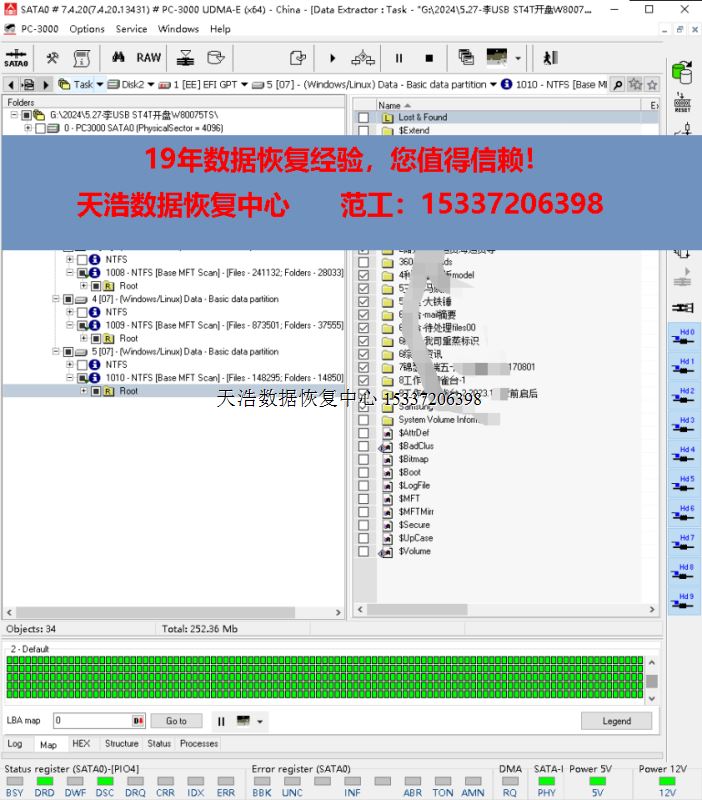The width and height of the screenshot is (702, 800).
Task: Toggle the $Volume checkbox
Action: coord(364,551)
